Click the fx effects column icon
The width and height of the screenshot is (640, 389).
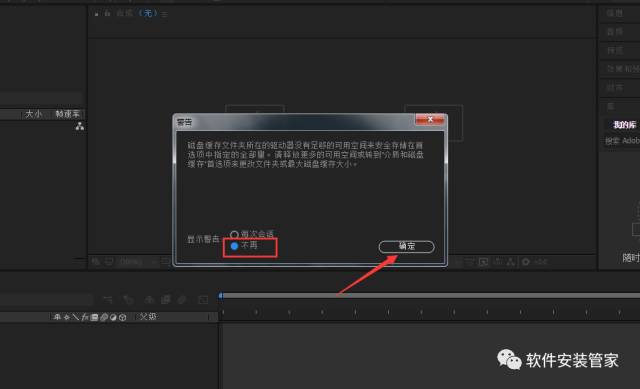point(84,317)
